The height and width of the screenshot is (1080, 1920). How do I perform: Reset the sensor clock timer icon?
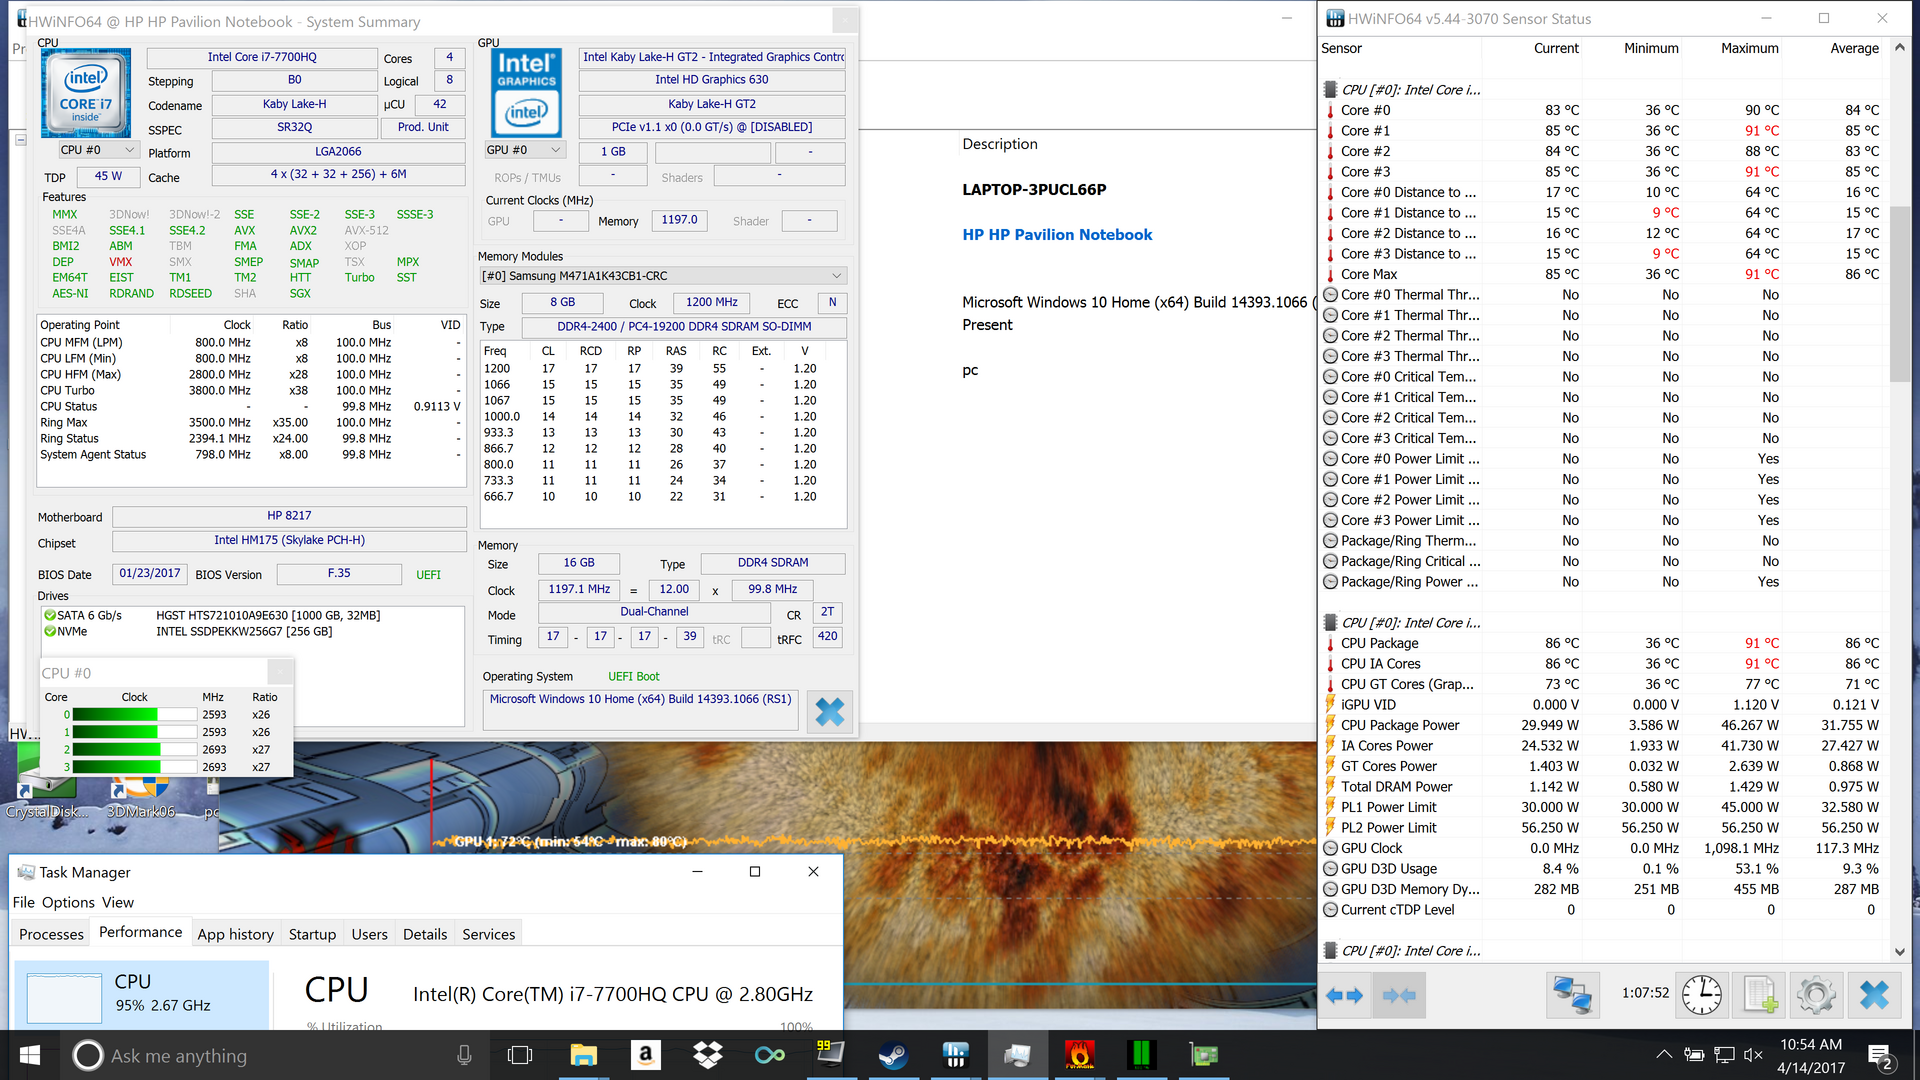click(x=1701, y=995)
